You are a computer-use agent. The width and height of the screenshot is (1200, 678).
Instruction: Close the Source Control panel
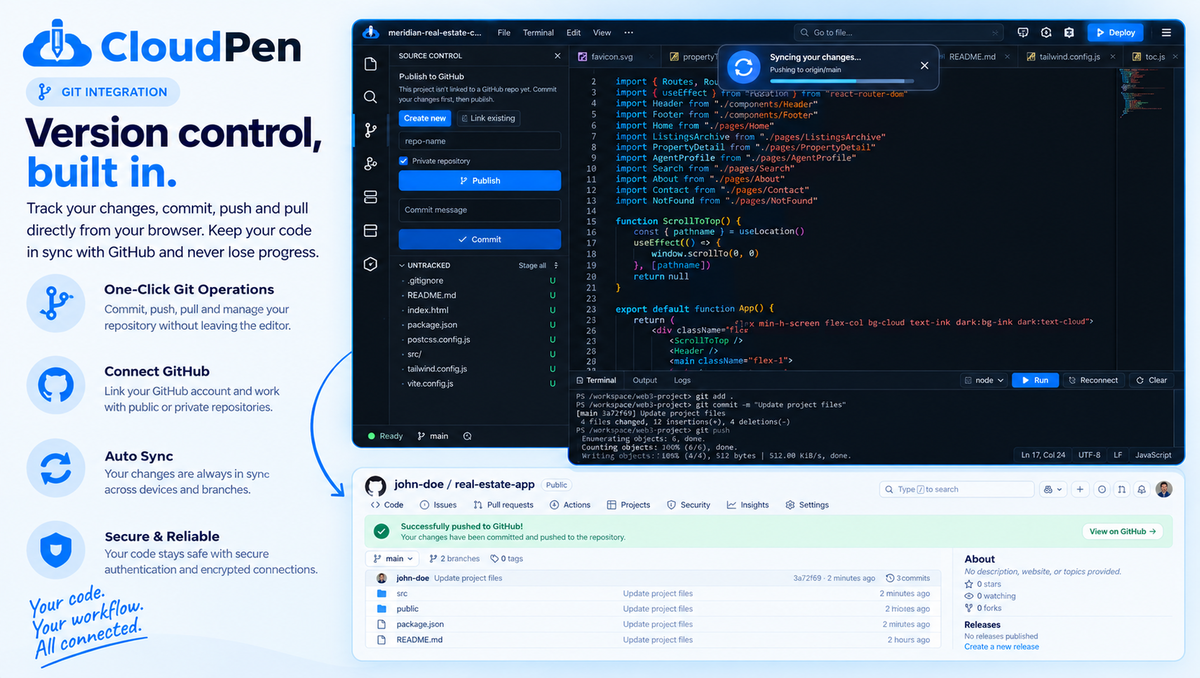tap(558, 57)
